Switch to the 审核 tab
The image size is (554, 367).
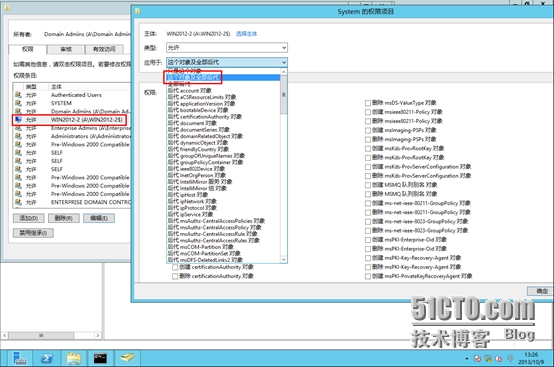(x=66, y=49)
